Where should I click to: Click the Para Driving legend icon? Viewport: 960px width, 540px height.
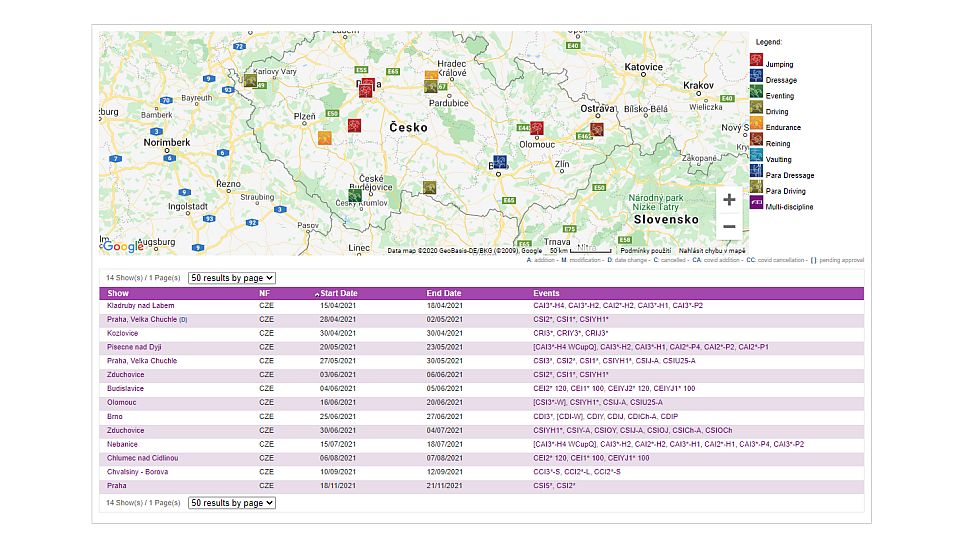[x=756, y=187]
